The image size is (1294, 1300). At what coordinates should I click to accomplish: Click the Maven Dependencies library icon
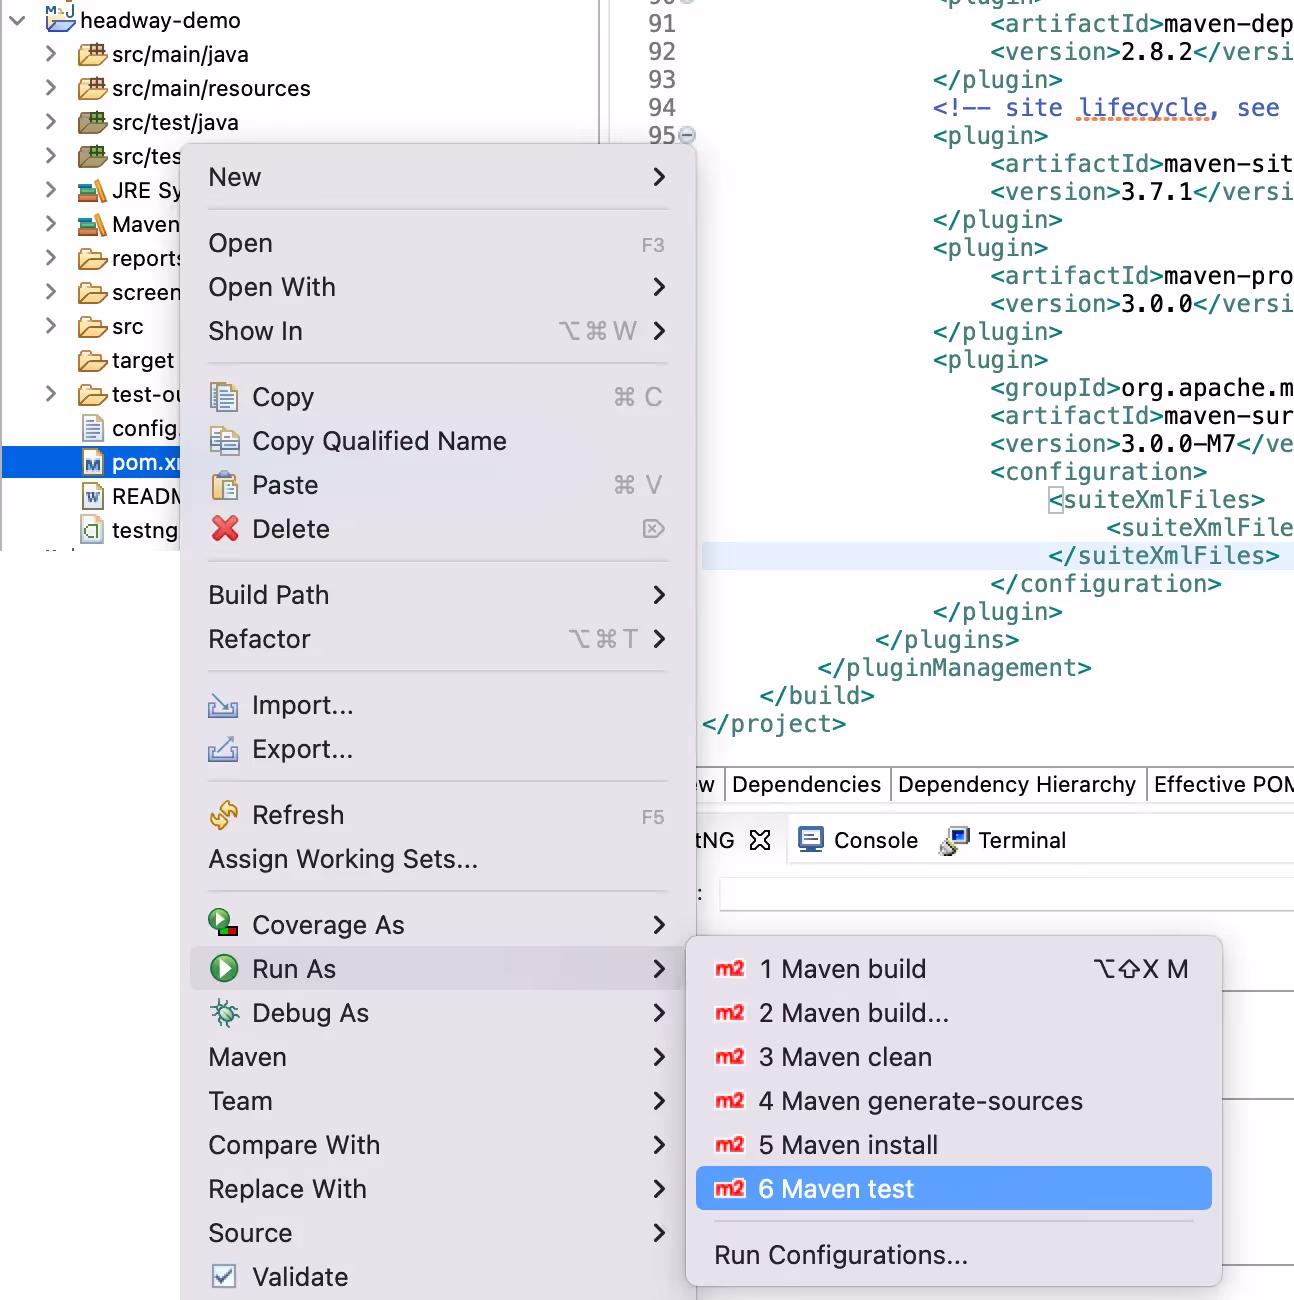point(92,224)
